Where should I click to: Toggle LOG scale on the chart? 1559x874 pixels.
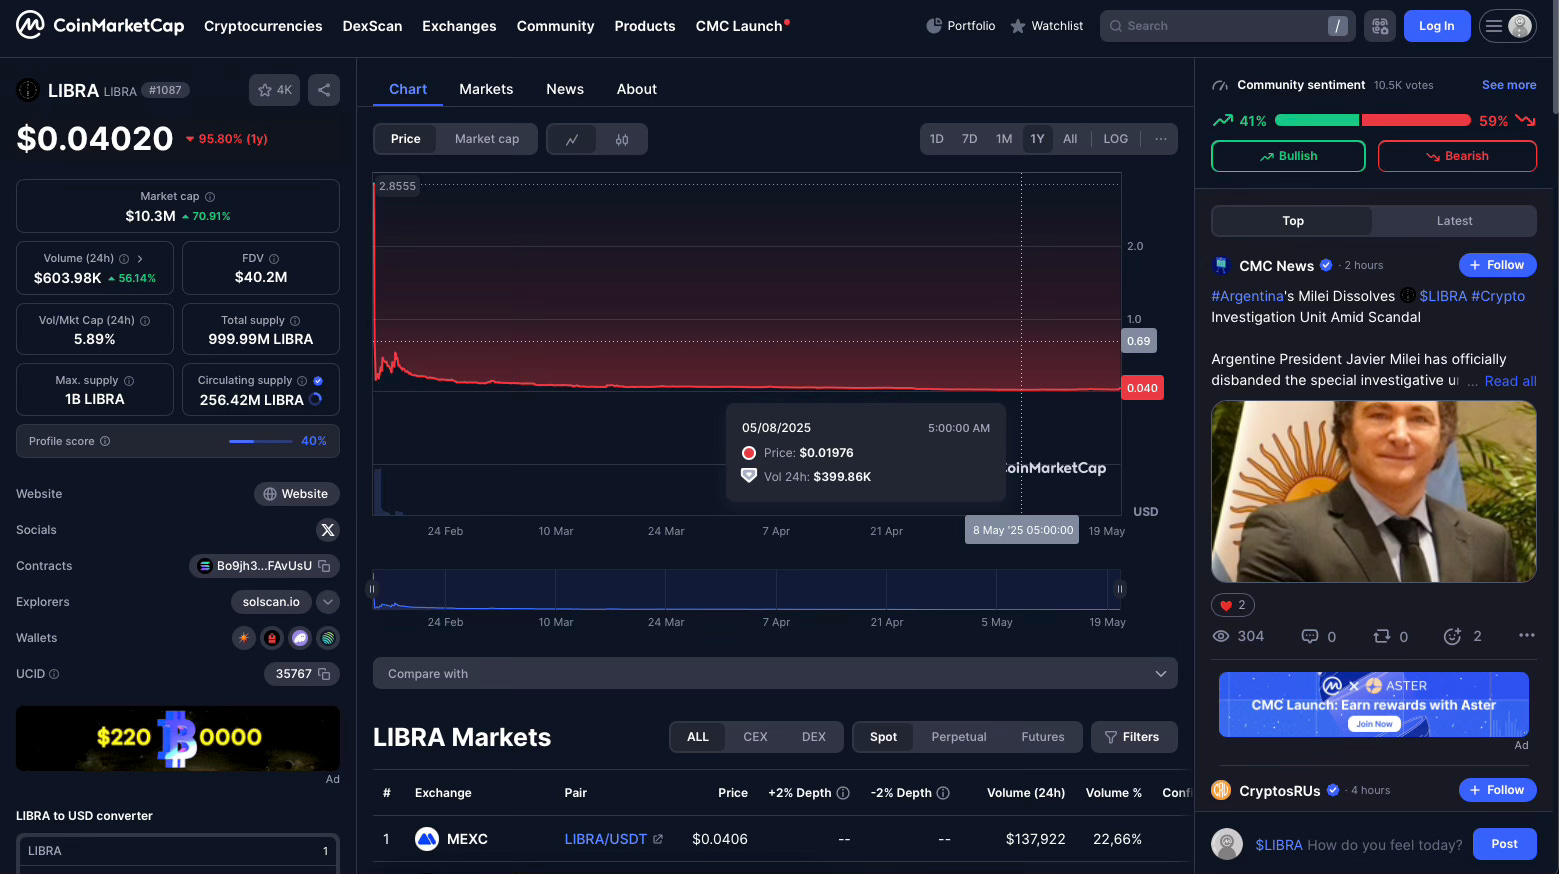(x=1116, y=139)
